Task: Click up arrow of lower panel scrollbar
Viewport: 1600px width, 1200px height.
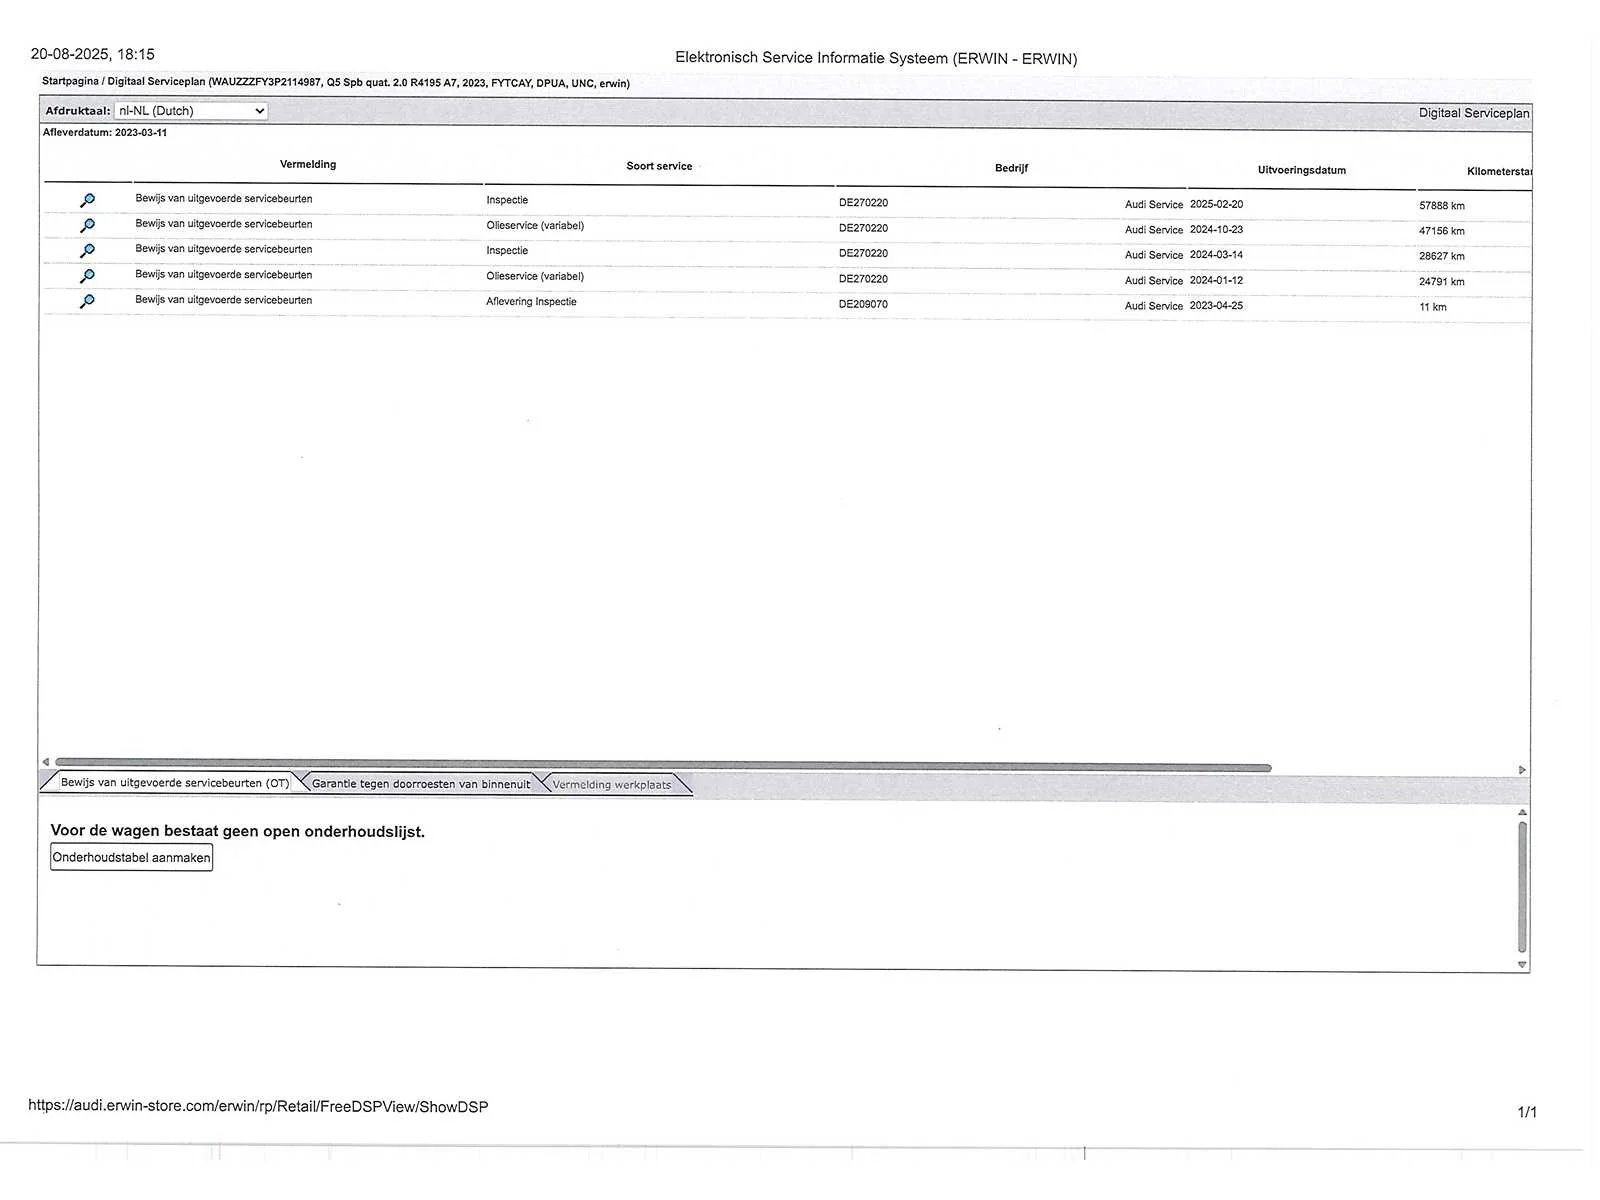Action: click(1522, 813)
